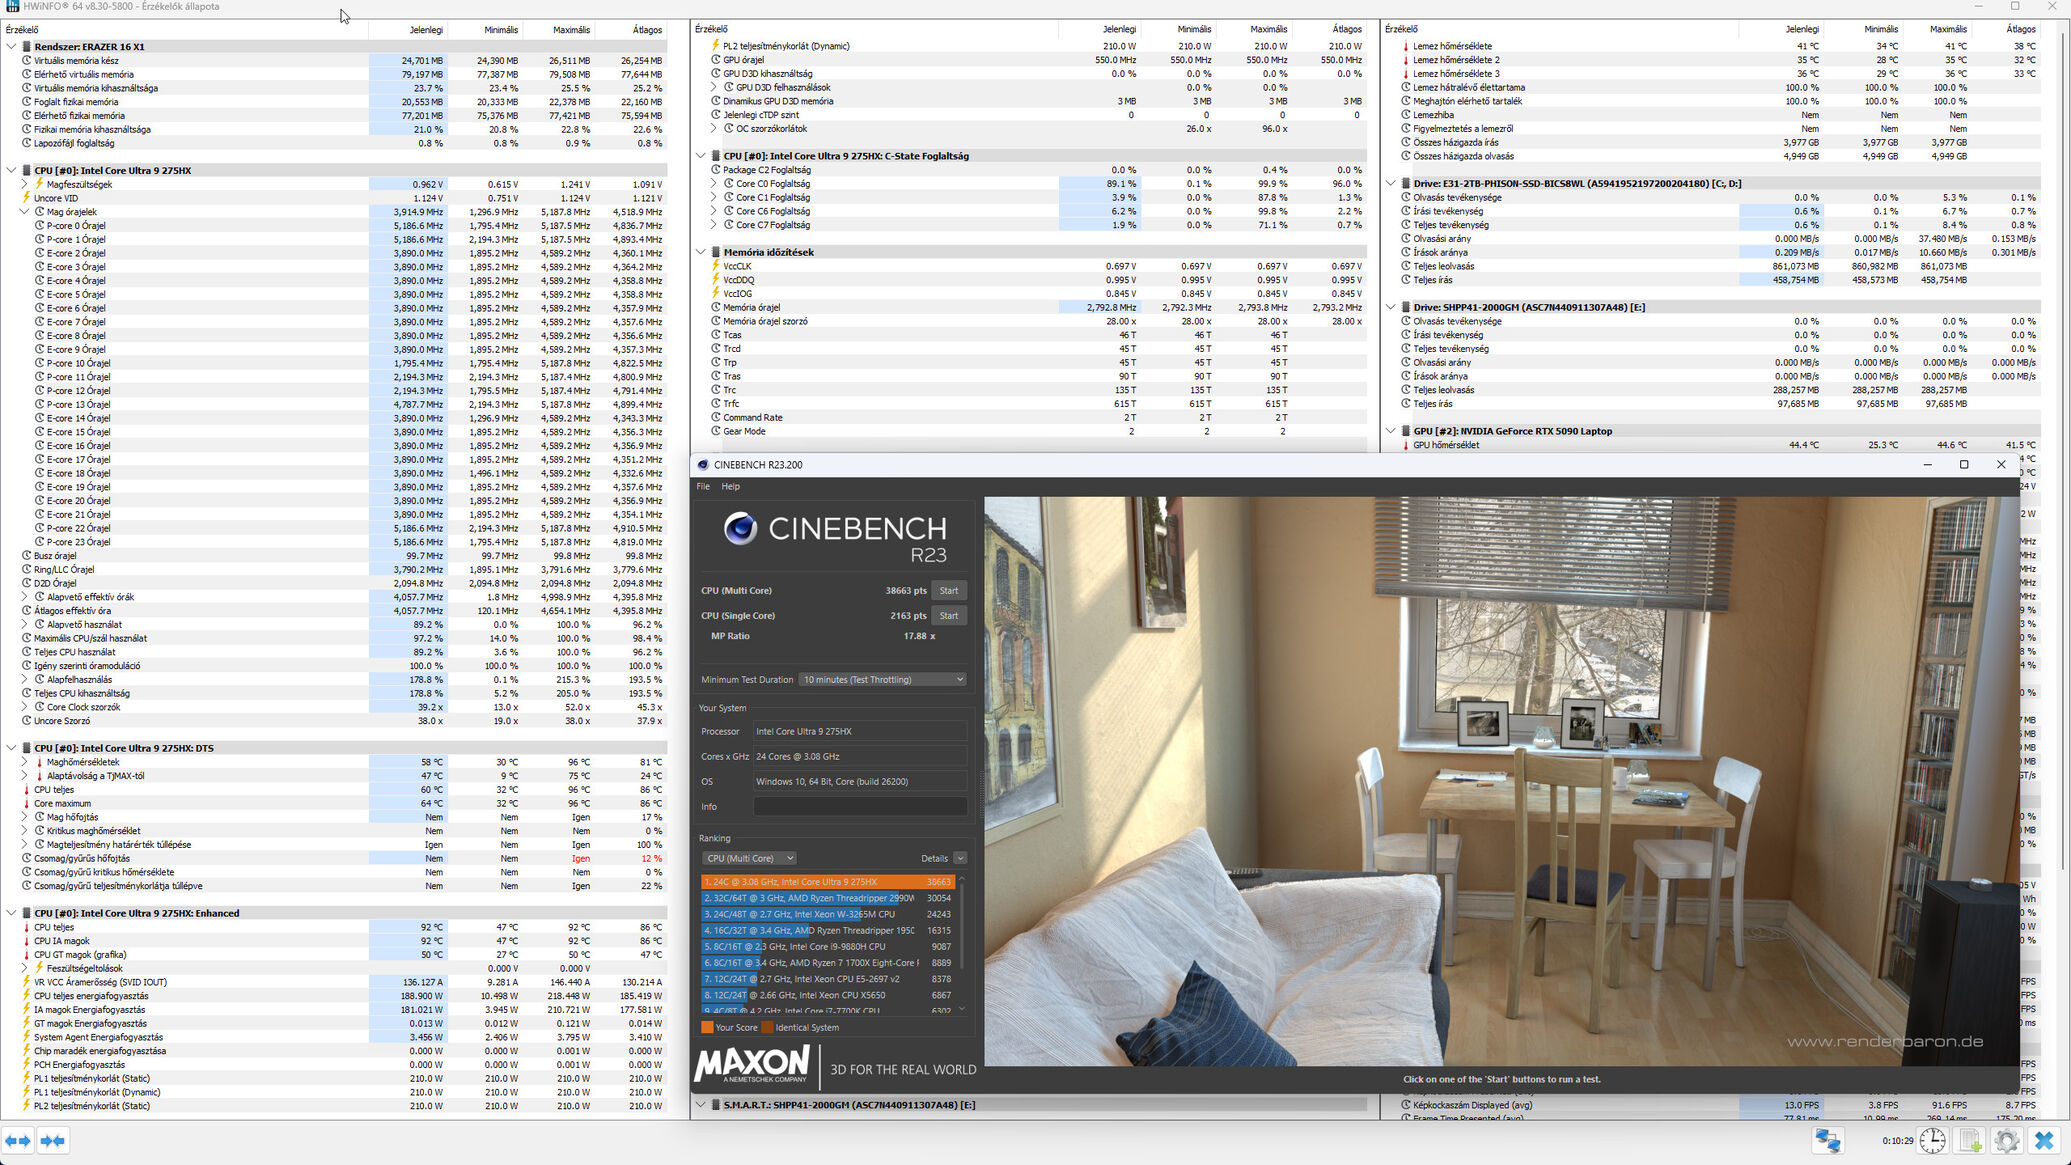
Task: Open HWiNFO sensor settings gear icon
Action: point(2006,1140)
